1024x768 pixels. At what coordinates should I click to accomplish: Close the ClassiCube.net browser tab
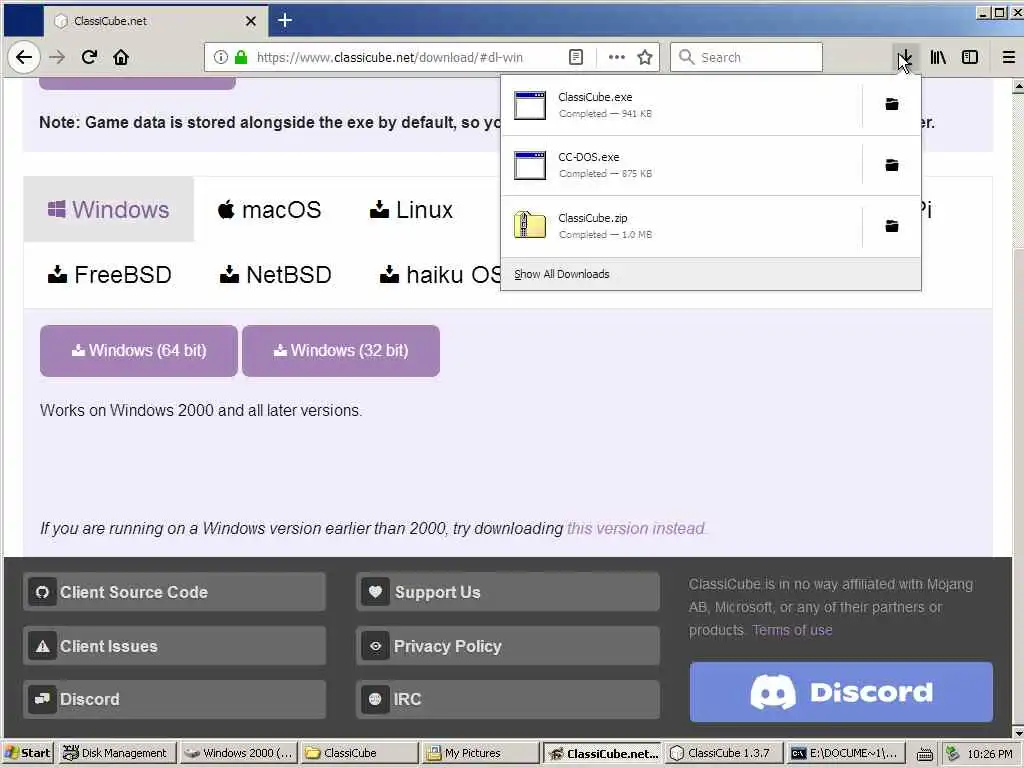point(251,21)
